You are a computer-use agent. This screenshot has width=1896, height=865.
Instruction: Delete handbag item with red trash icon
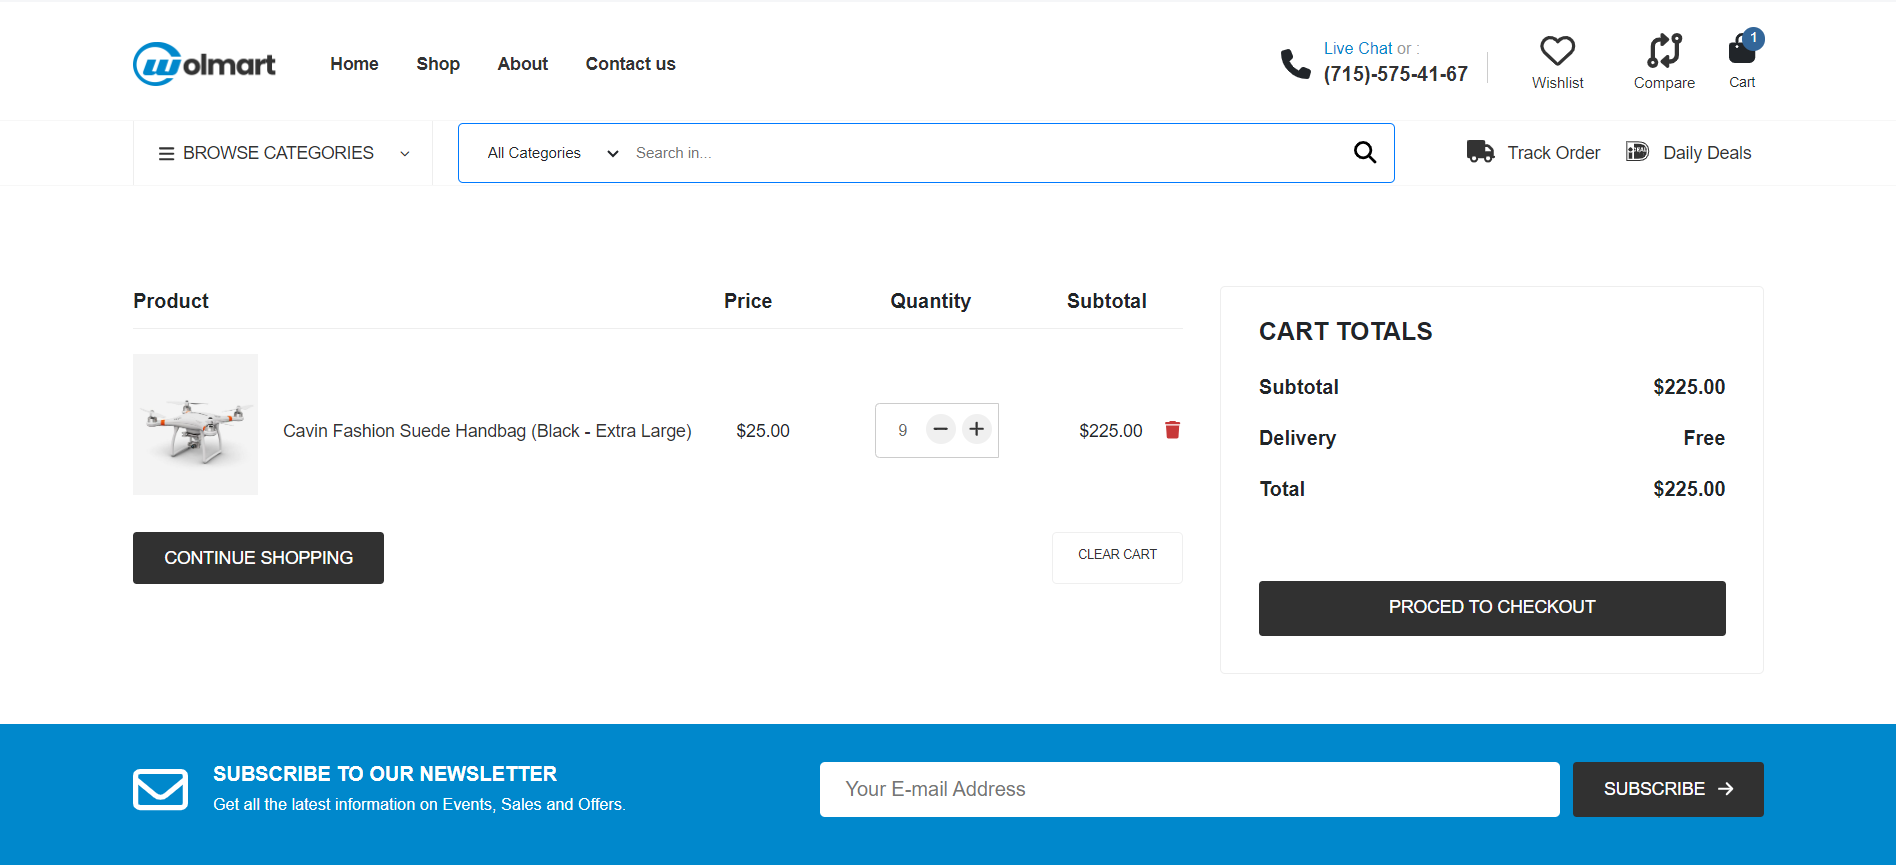[x=1172, y=430]
